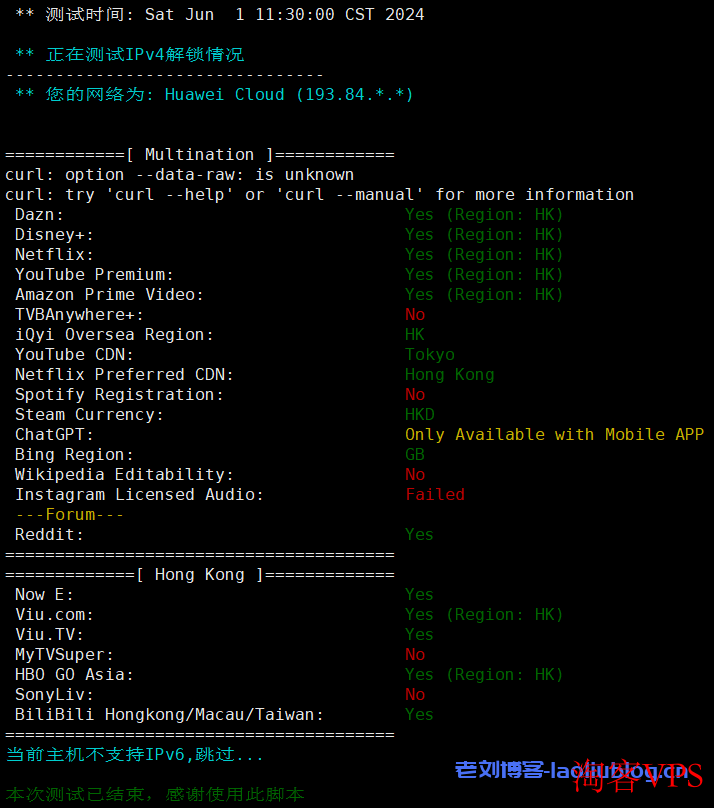Click the MyTVSuper label
This screenshot has width=714, height=808.
[64, 654]
